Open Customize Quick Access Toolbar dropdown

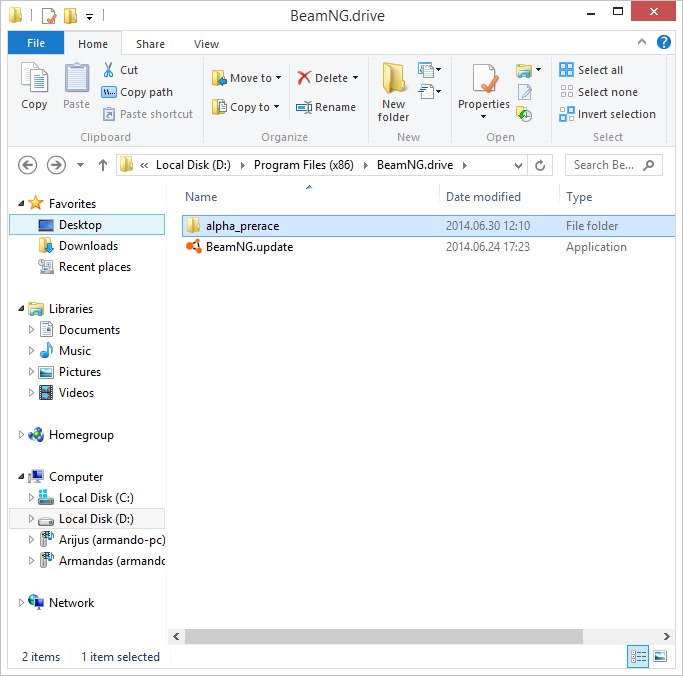(x=89, y=17)
